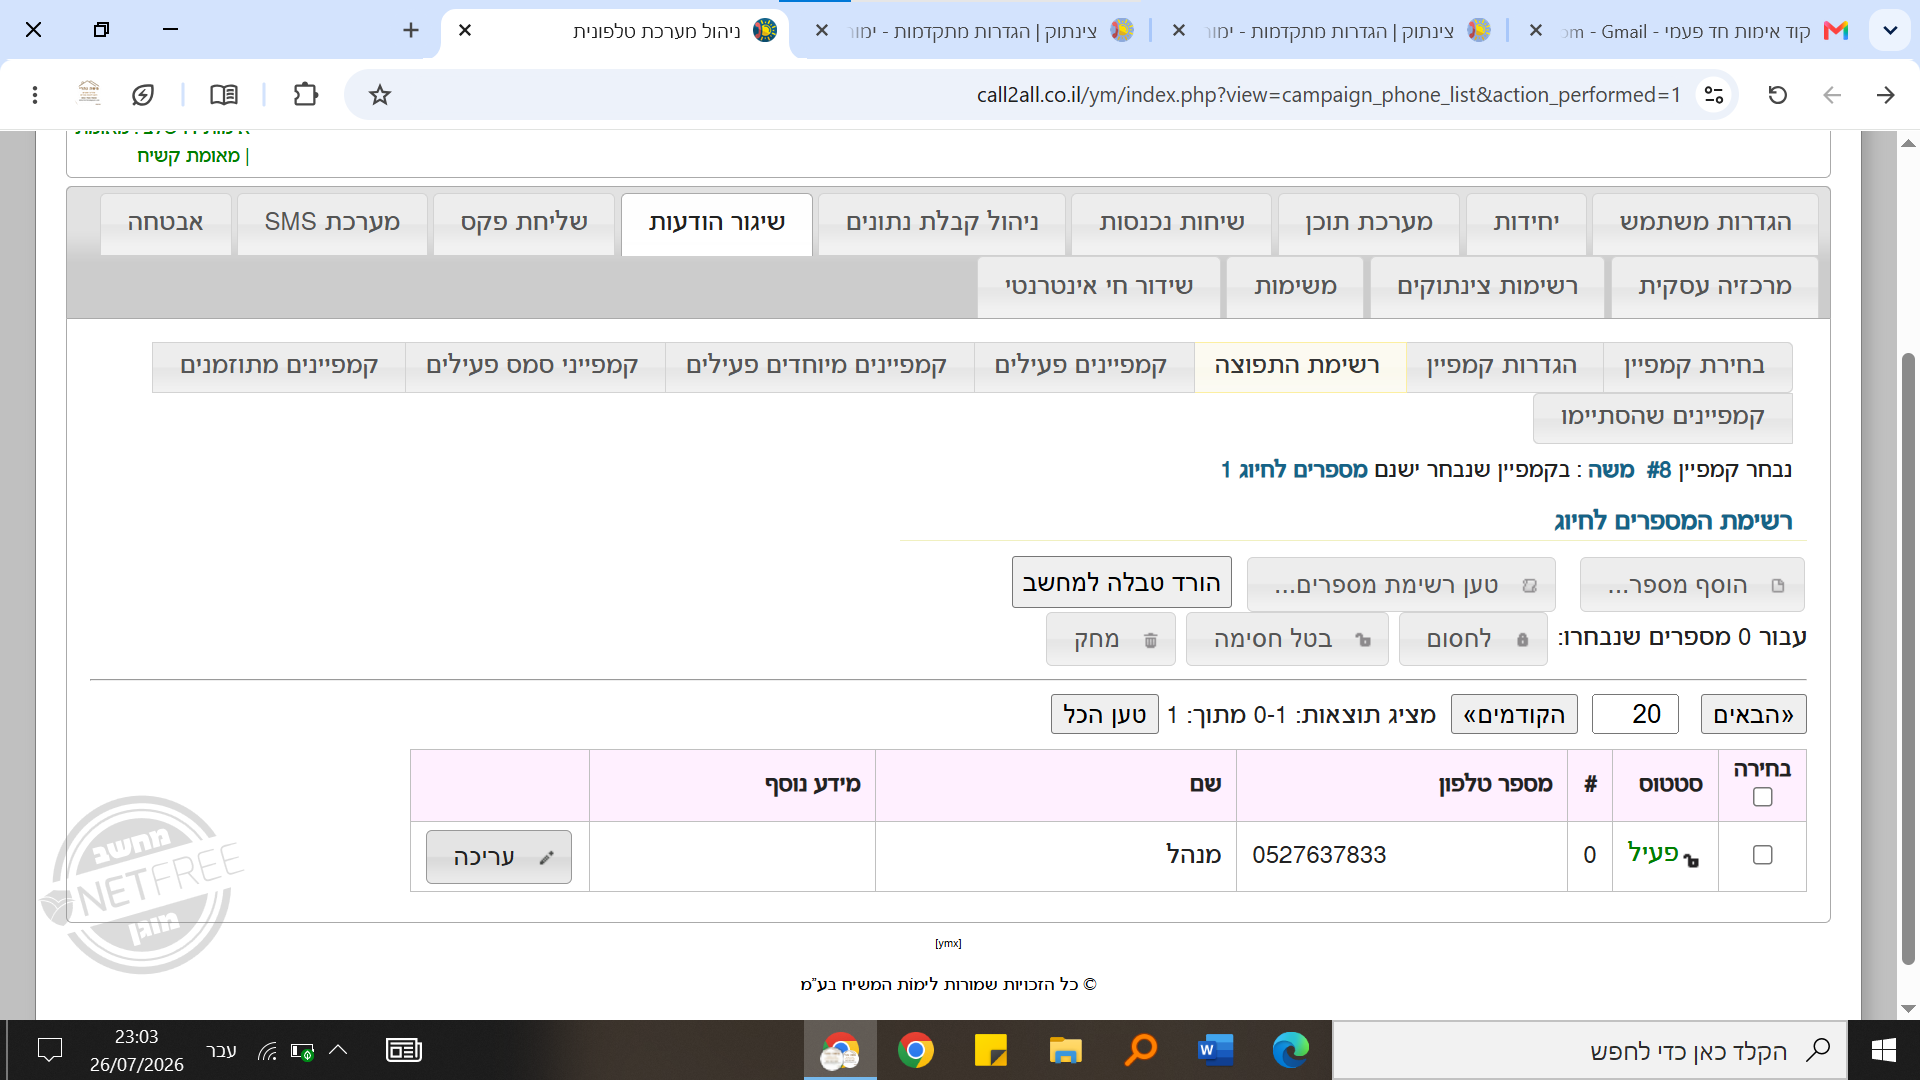The height and width of the screenshot is (1080, 1920).
Task: Click the עריכה edit button for מנהל
Action: point(499,857)
